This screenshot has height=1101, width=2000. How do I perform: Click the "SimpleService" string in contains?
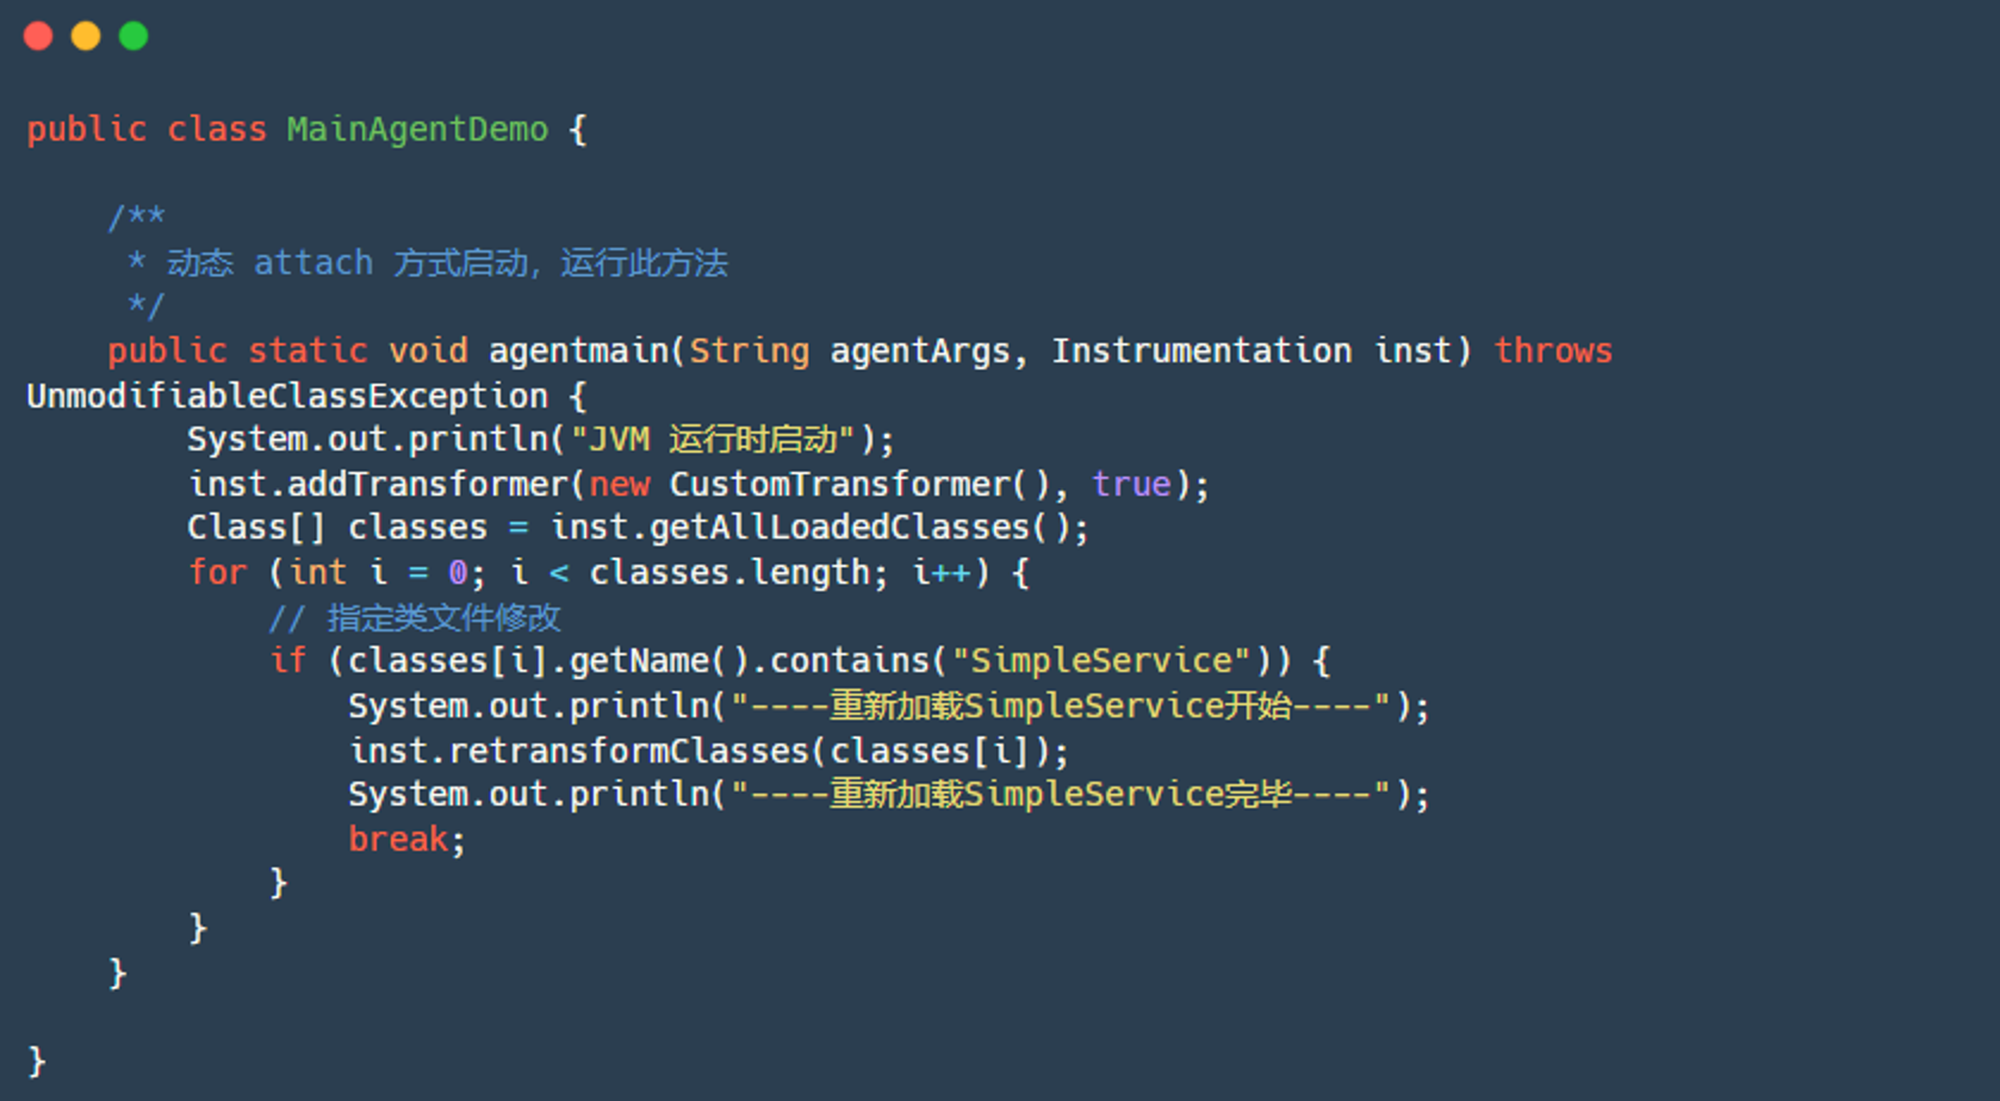coord(1101,661)
